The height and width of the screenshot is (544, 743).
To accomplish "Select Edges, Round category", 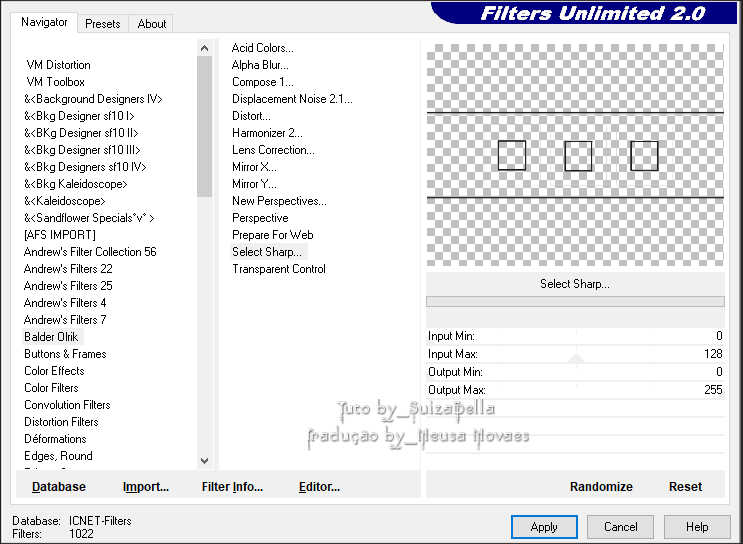I will click(58, 456).
